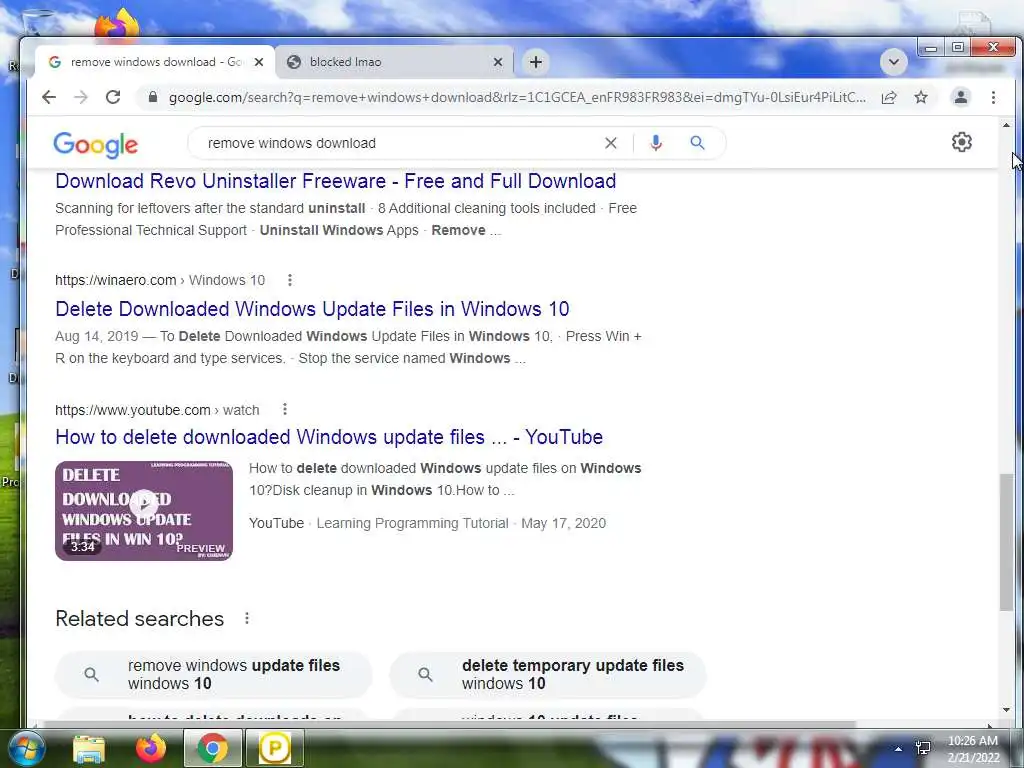This screenshot has width=1024, height=768.
Task: Open the YouTube 'How to delete downloaded' result
Action: point(329,437)
